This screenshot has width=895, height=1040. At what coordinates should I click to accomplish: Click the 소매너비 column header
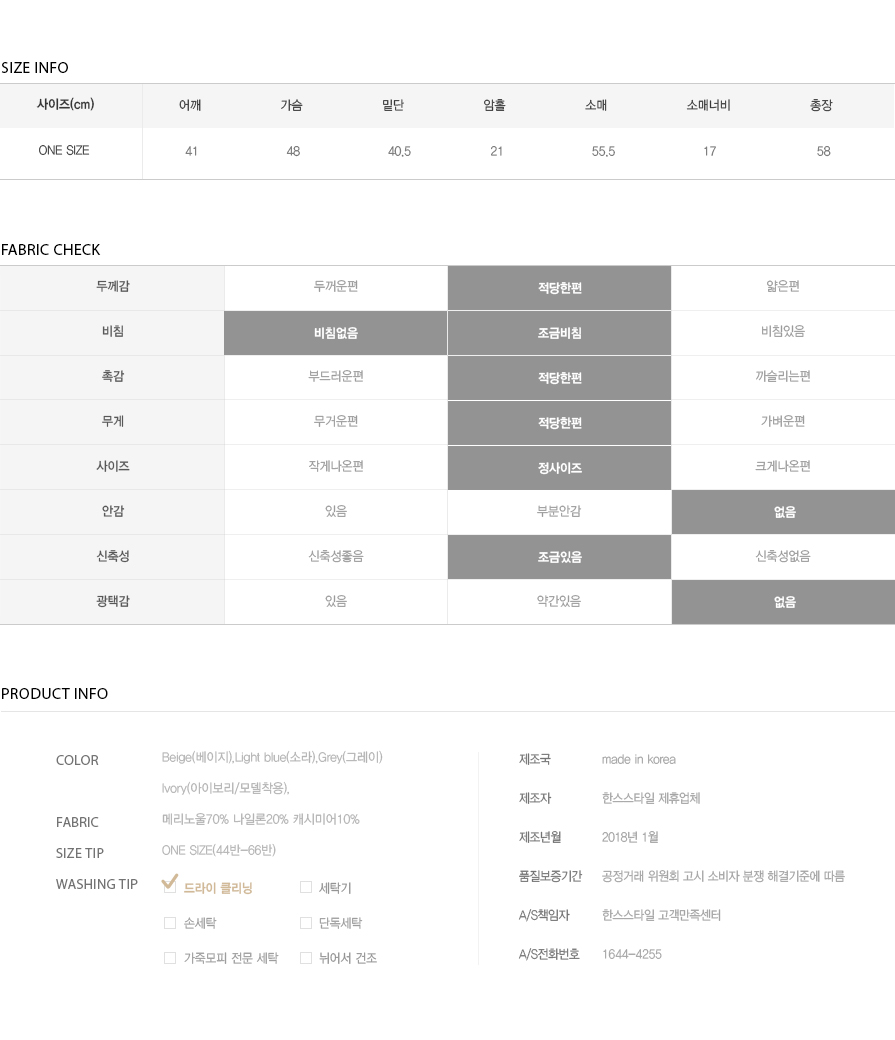pyautogui.click(x=709, y=105)
